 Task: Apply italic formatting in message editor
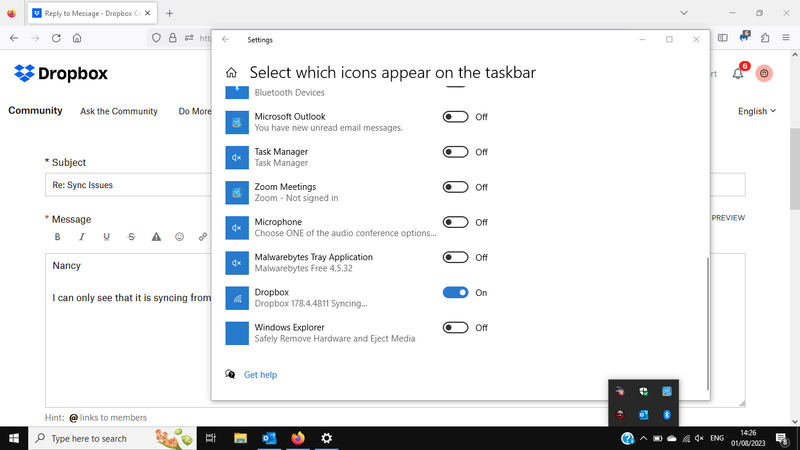click(82, 237)
